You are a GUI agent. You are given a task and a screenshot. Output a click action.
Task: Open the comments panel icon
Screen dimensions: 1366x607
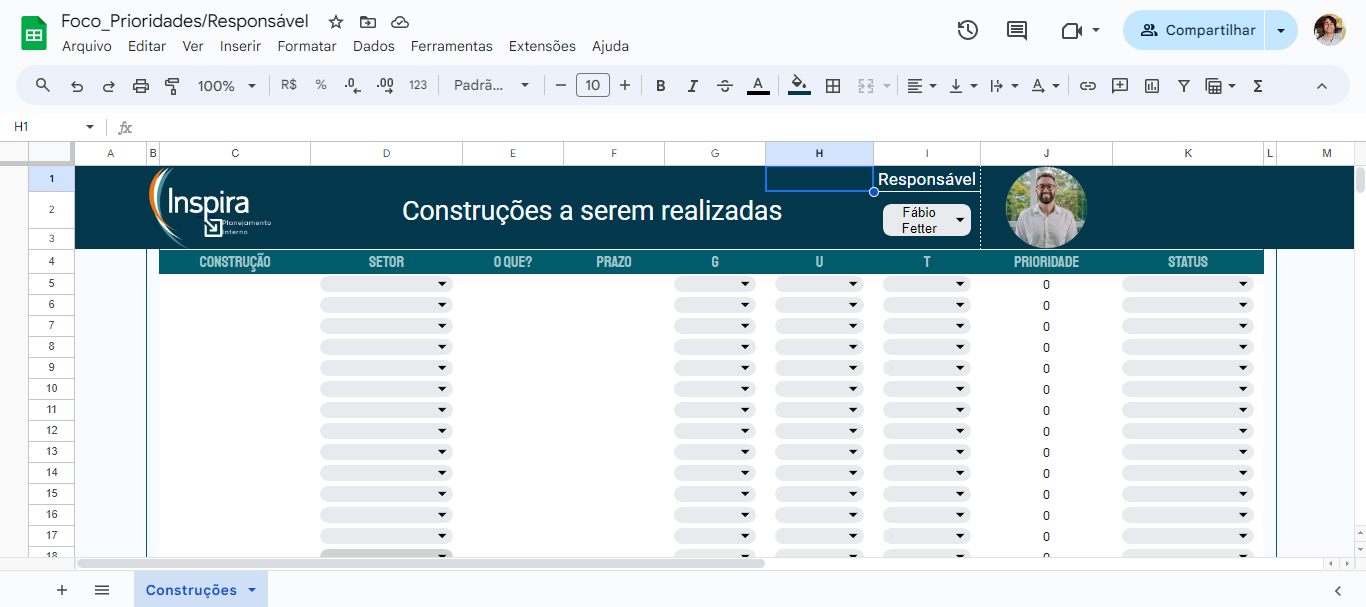(x=1017, y=30)
